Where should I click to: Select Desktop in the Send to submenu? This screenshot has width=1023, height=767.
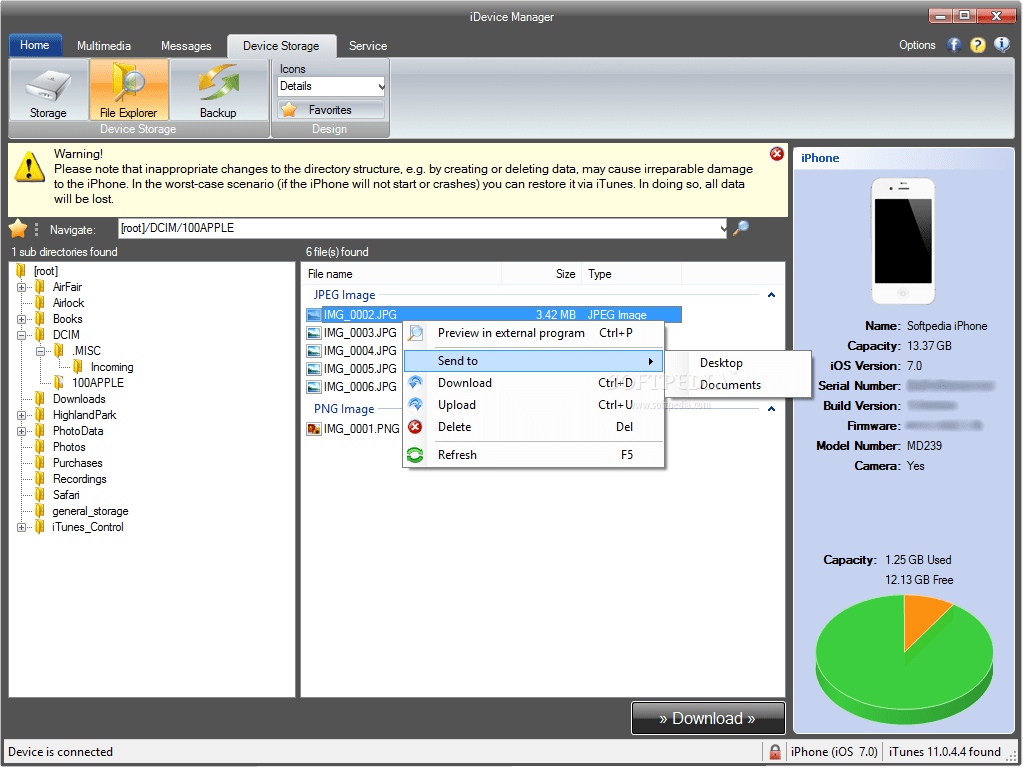tap(721, 363)
